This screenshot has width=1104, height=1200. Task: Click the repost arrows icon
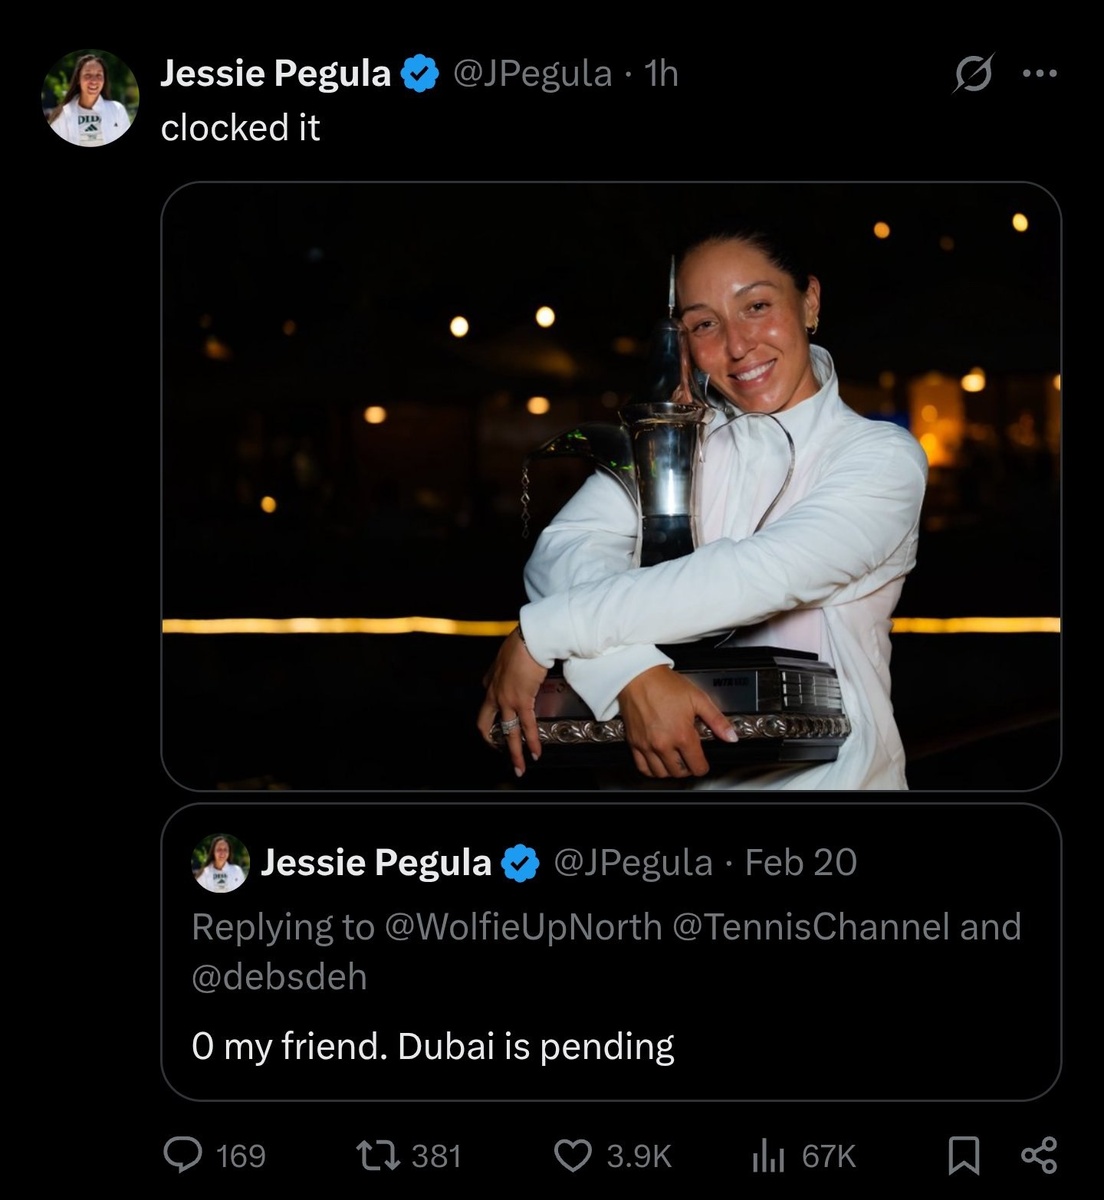(379, 1156)
